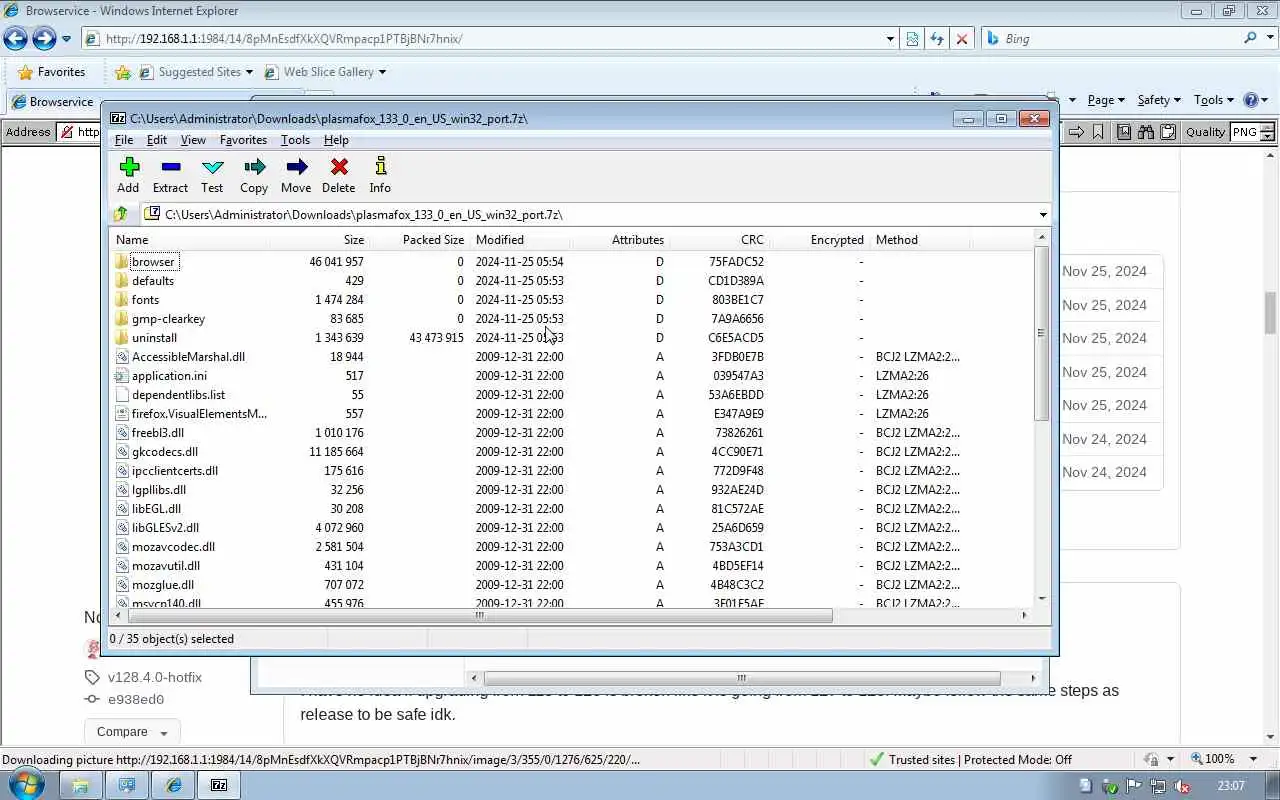Viewport: 1280px width, 800px height.
Task: Select the gmp-clearkey folder row
Action: click(570, 319)
